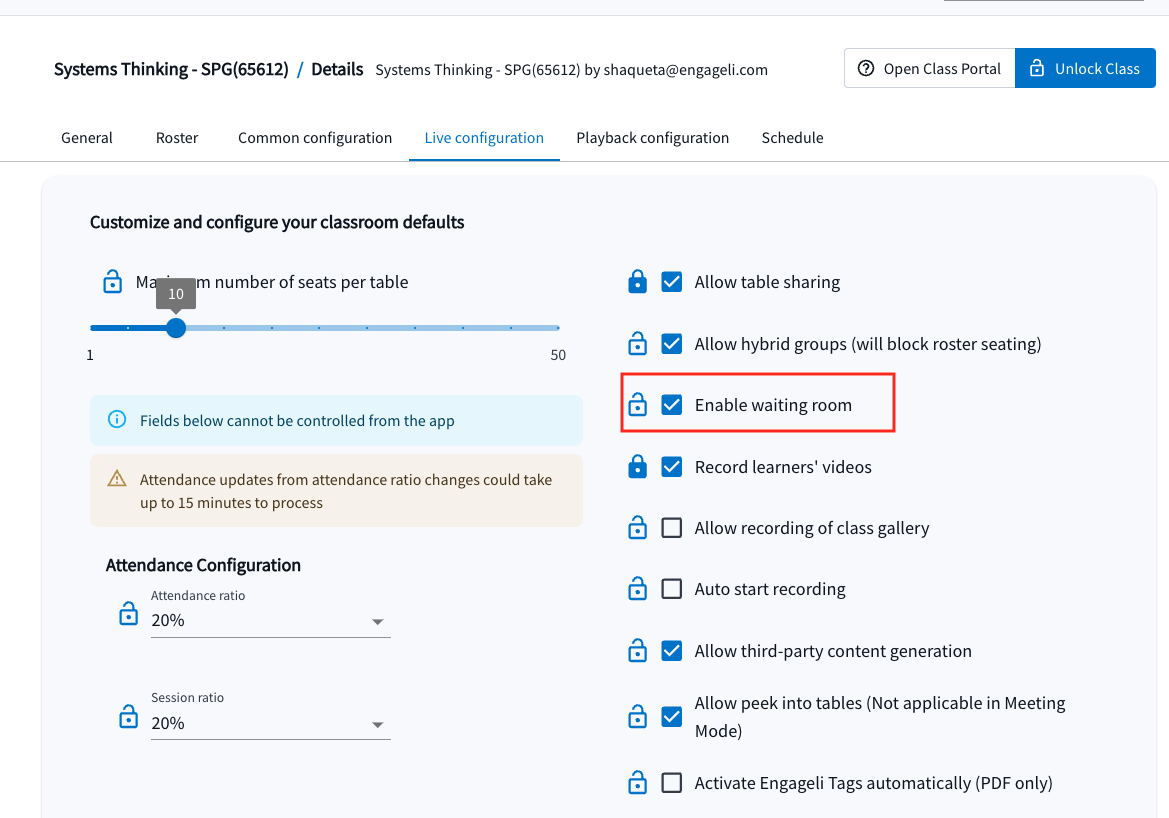The width and height of the screenshot is (1169, 818).
Task: Toggle lock for third-party content generation
Action: tap(637, 651)
